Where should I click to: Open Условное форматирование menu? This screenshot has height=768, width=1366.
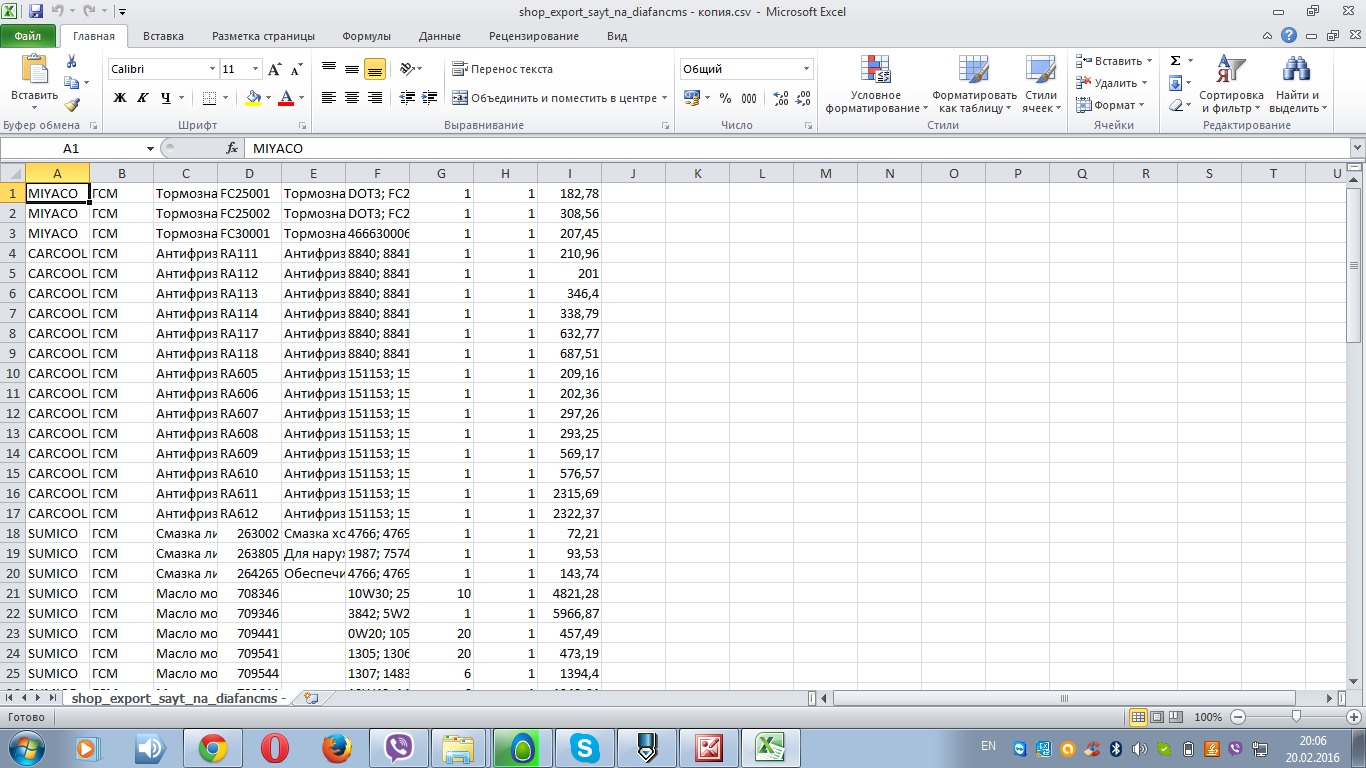pos(876,85)
